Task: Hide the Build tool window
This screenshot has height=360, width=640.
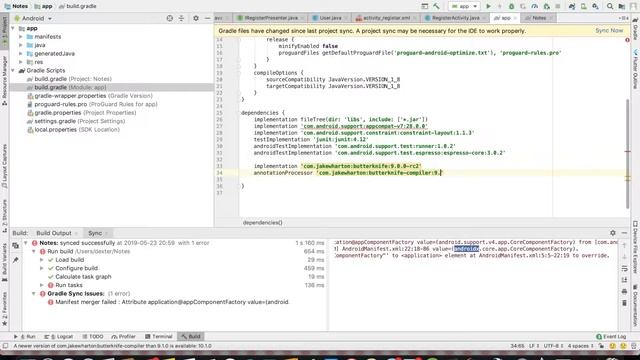Action: [624, 233]
